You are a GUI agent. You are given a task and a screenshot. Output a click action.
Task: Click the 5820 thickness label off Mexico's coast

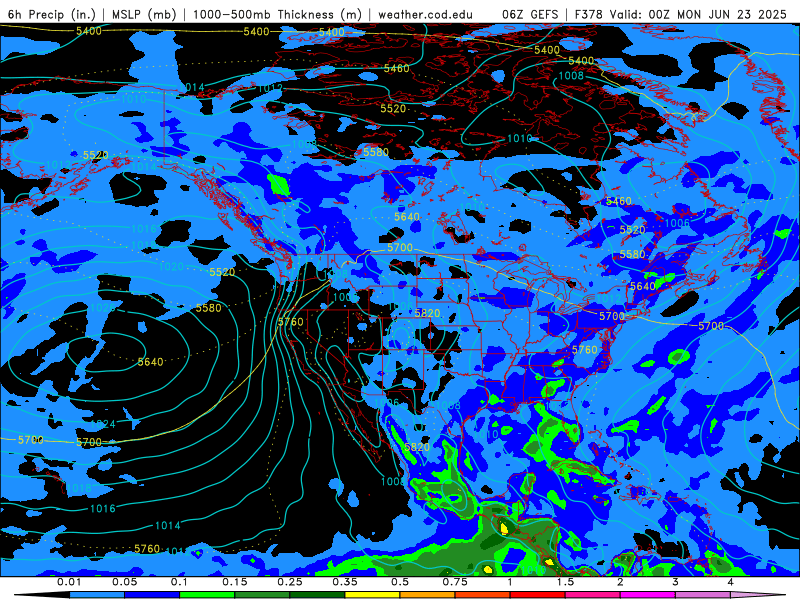[417, 447]
